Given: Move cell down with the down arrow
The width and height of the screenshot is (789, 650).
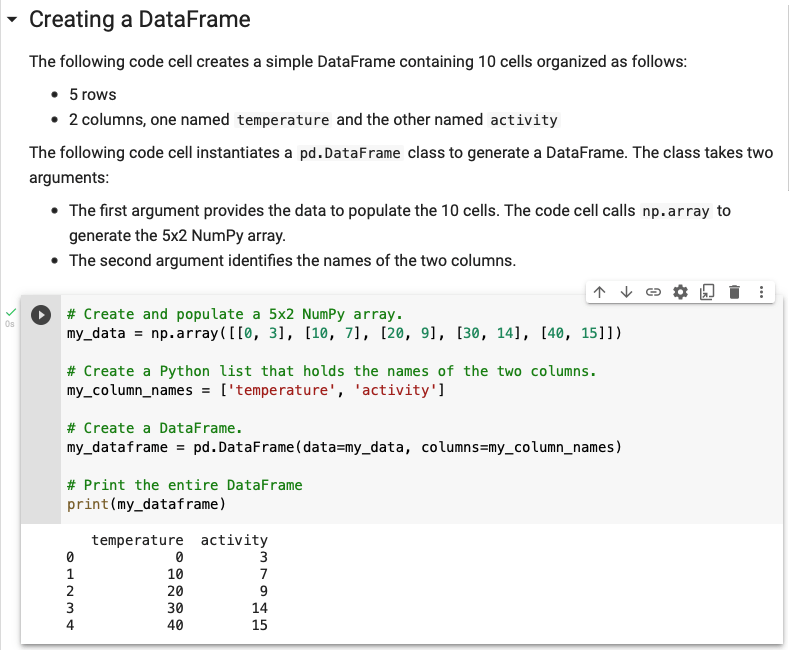Looking at the screenshot, I should (x=626, y=292).
